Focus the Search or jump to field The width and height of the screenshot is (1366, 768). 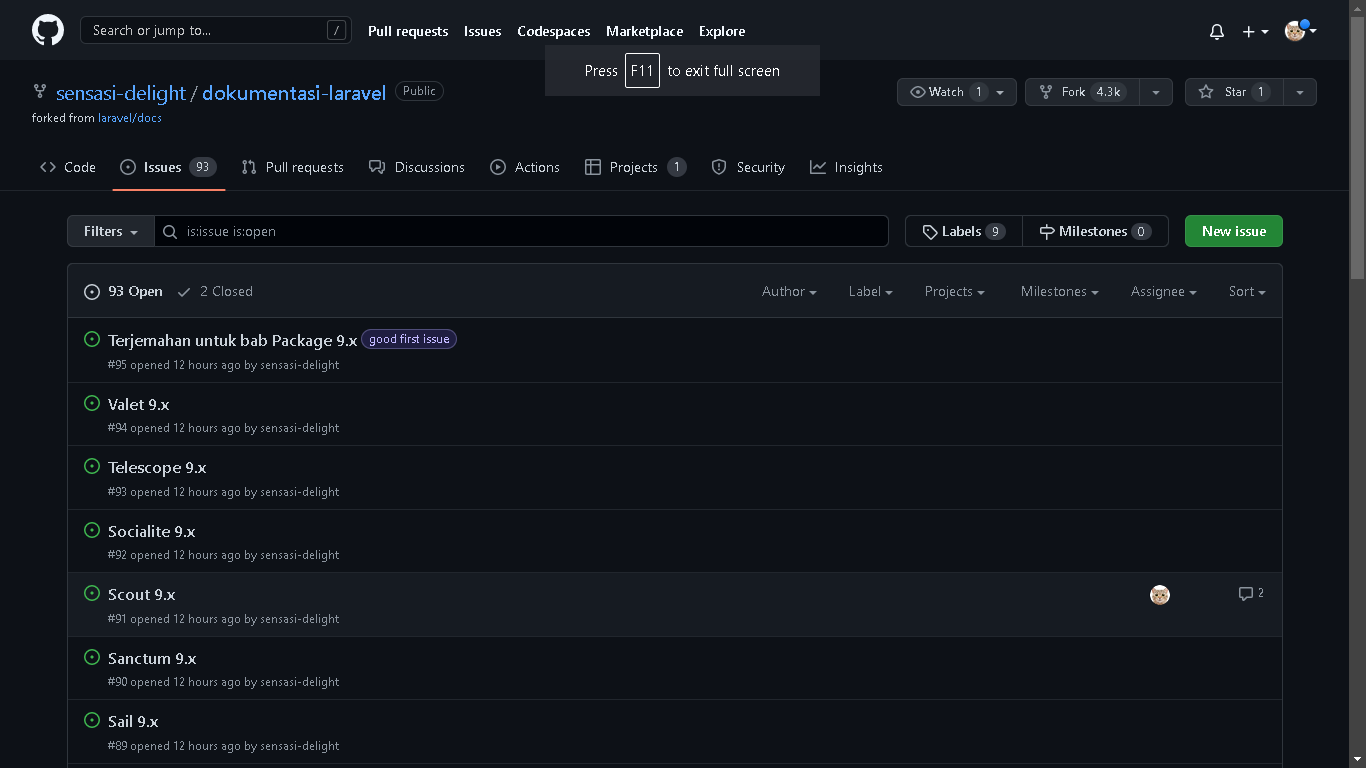(216, 30)
